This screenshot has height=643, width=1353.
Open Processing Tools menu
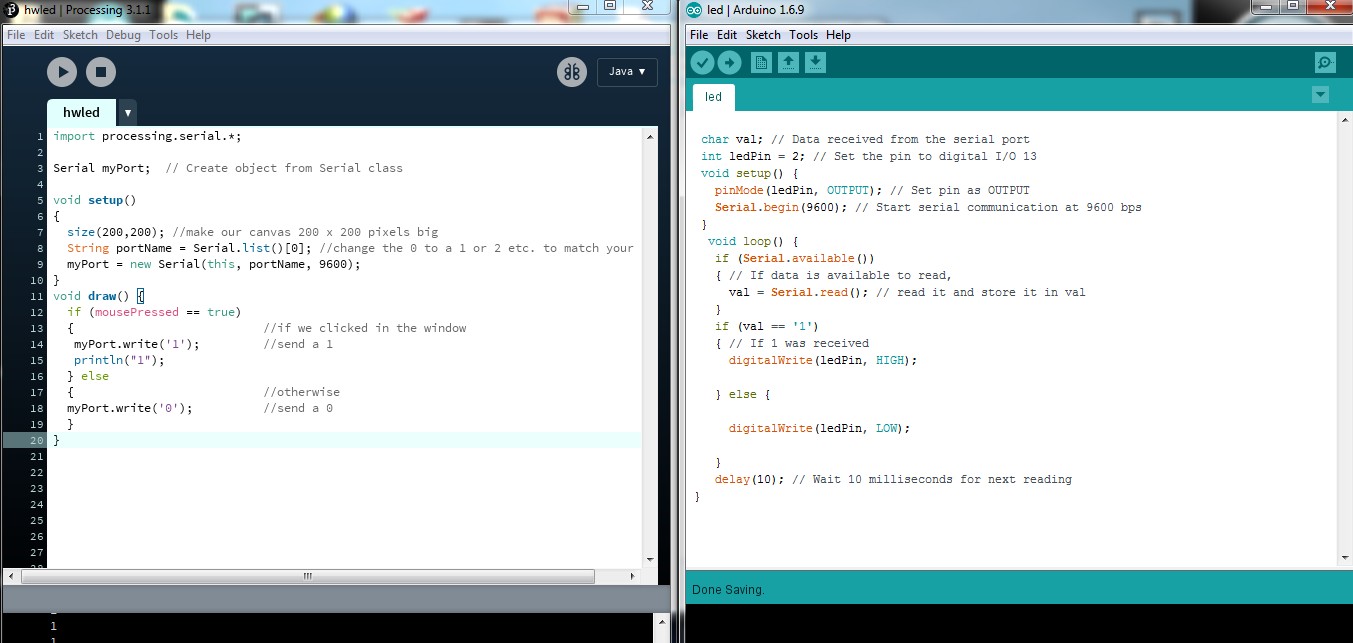(x=163, y=35)
